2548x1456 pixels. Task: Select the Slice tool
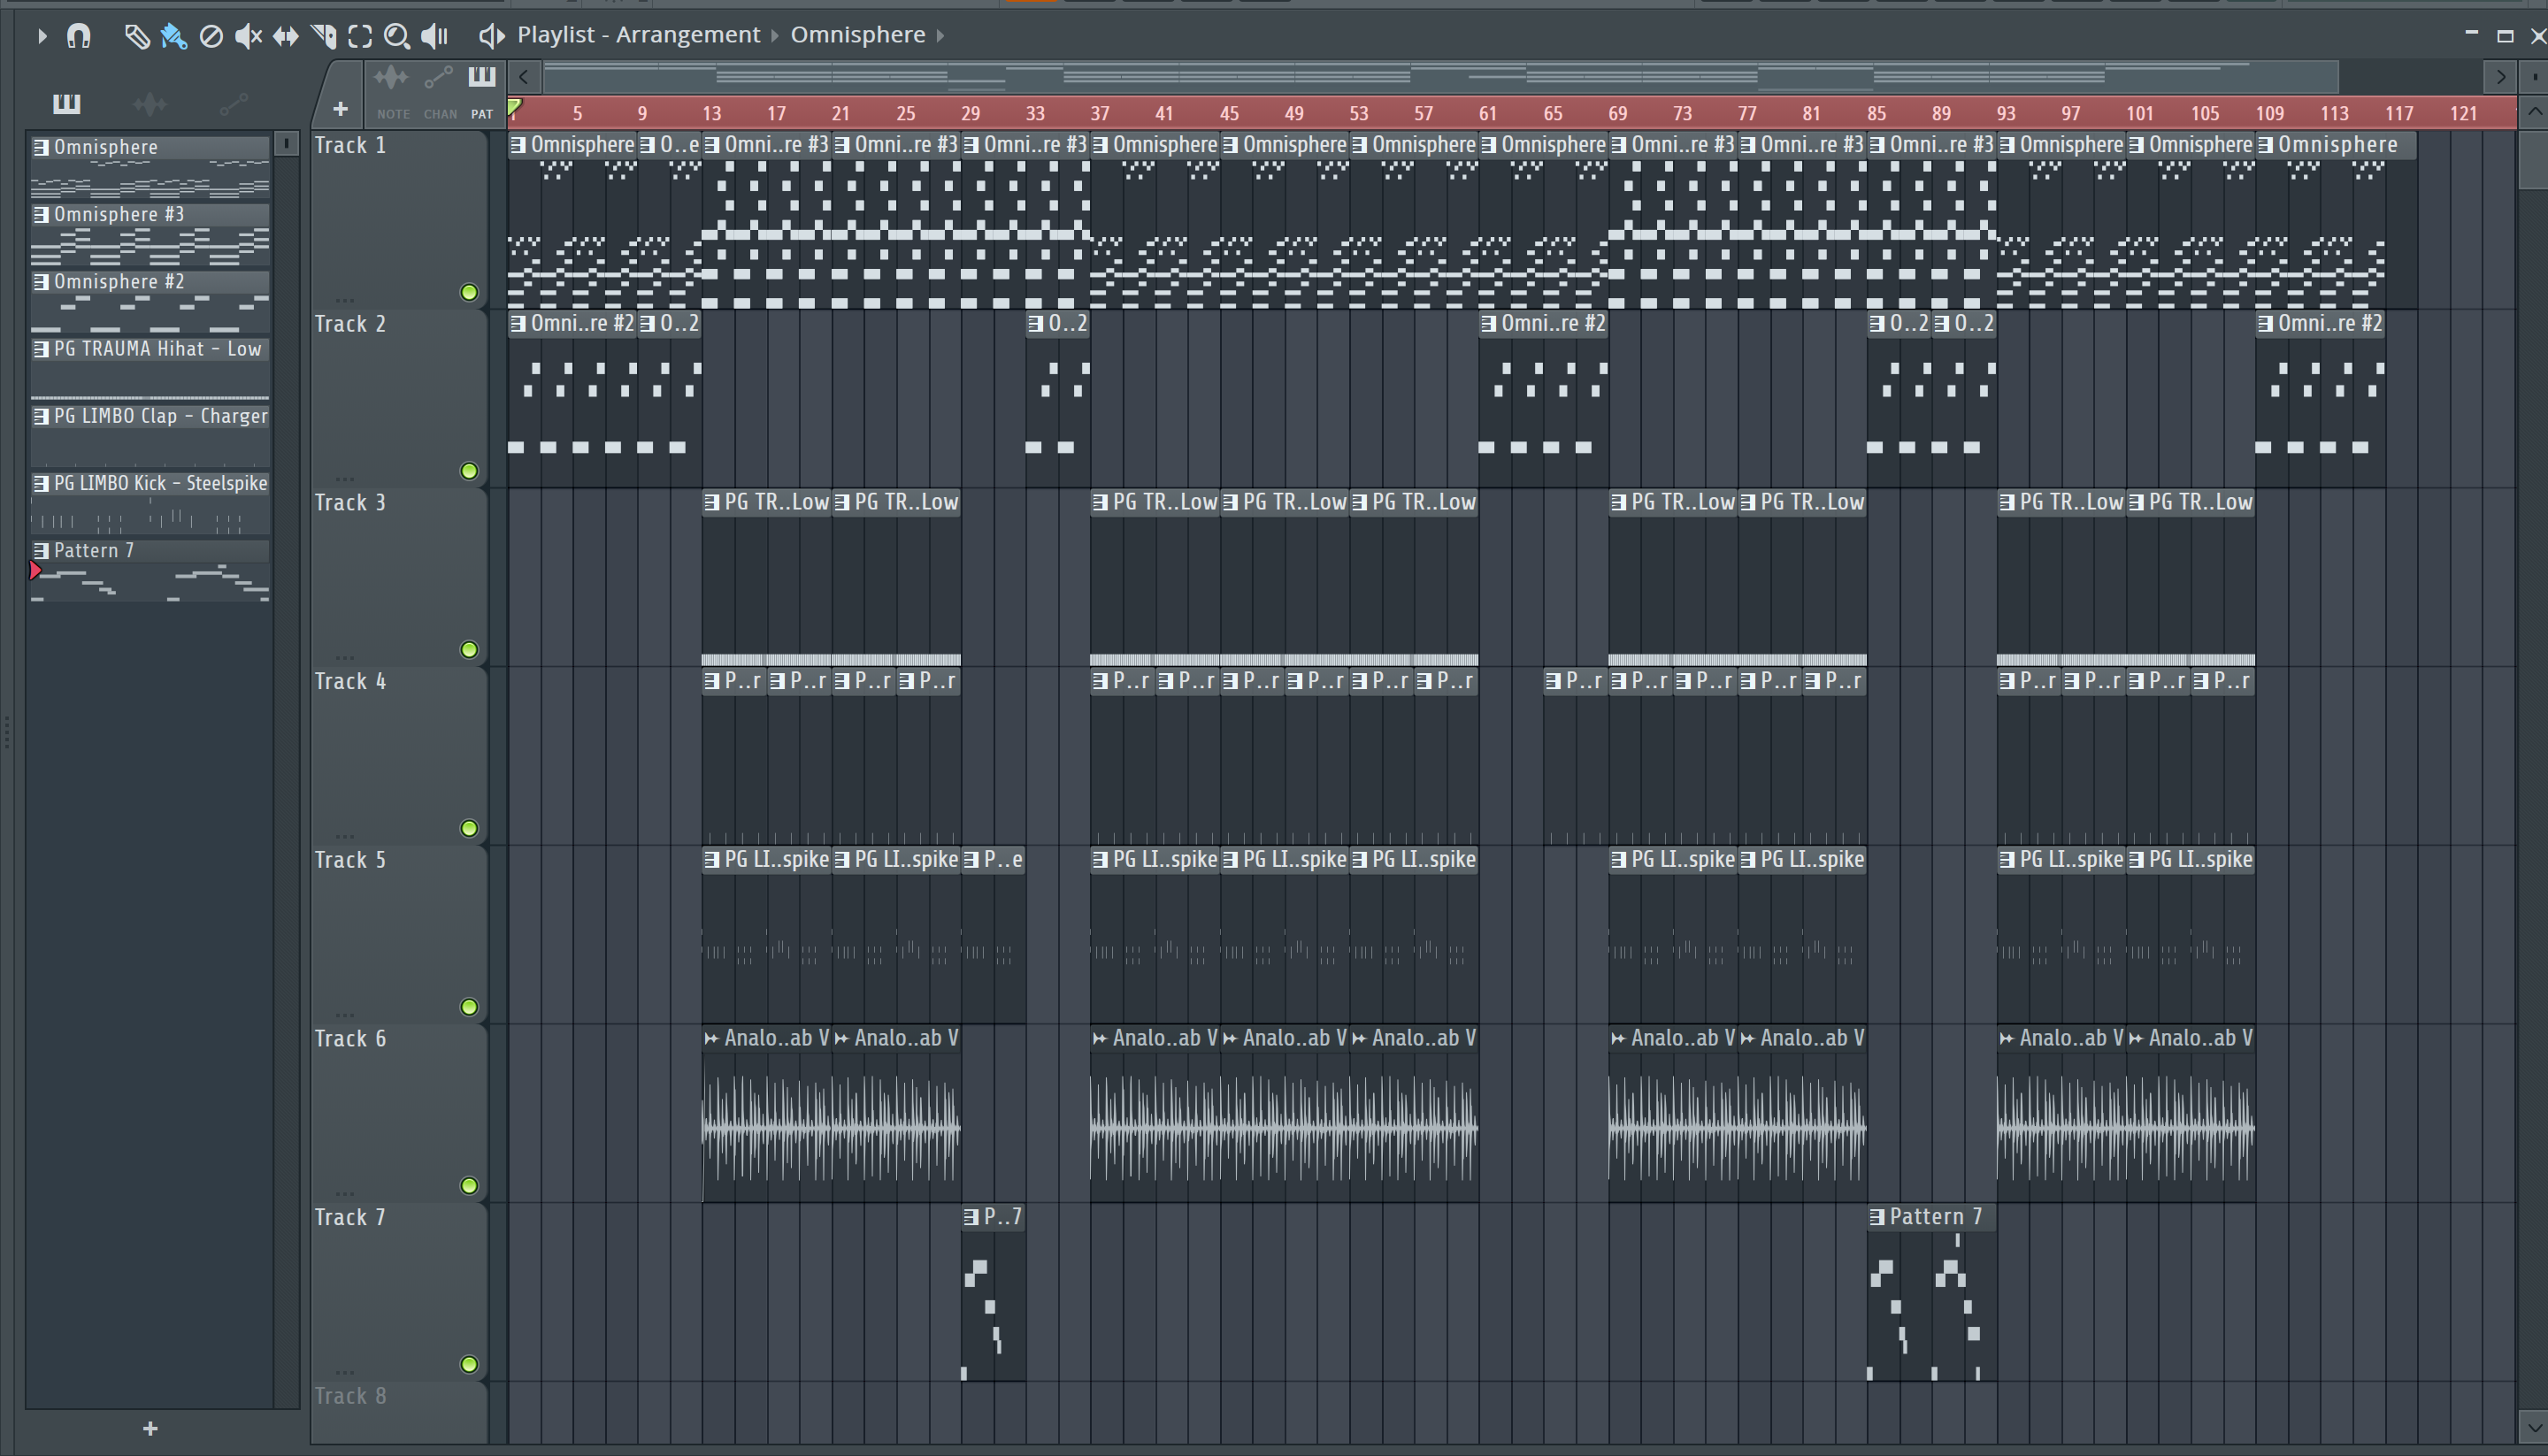[323, 36]
